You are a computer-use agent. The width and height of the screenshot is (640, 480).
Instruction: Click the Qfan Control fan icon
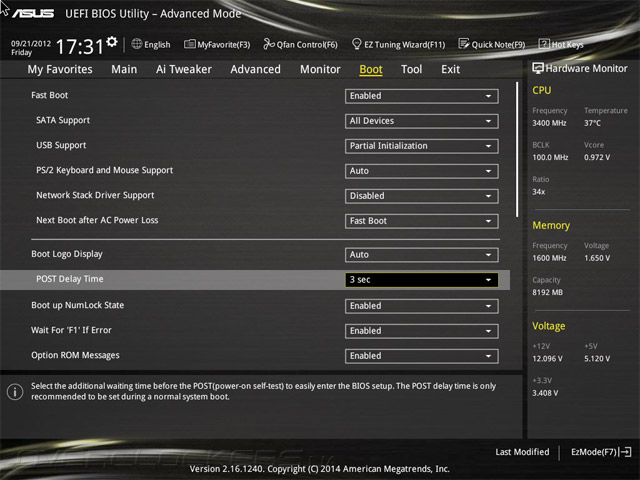click(x=269, y=44)
